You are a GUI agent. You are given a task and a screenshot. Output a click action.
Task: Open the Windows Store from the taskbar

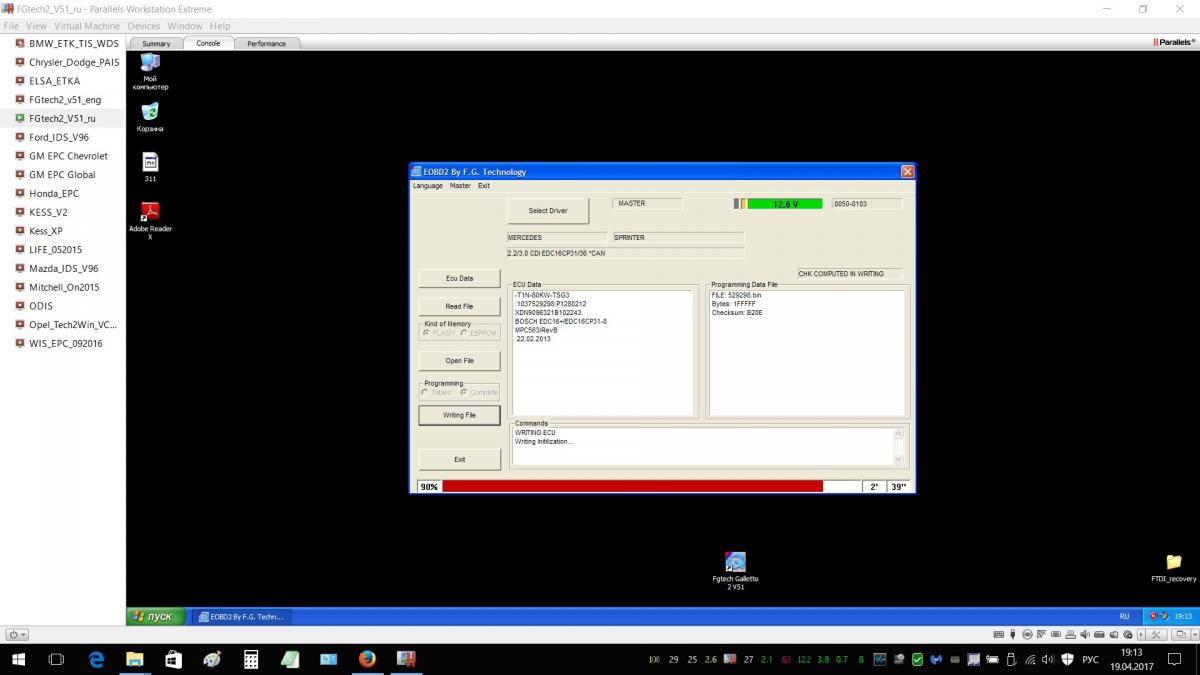pyautogui.click(x=173, y=659)
